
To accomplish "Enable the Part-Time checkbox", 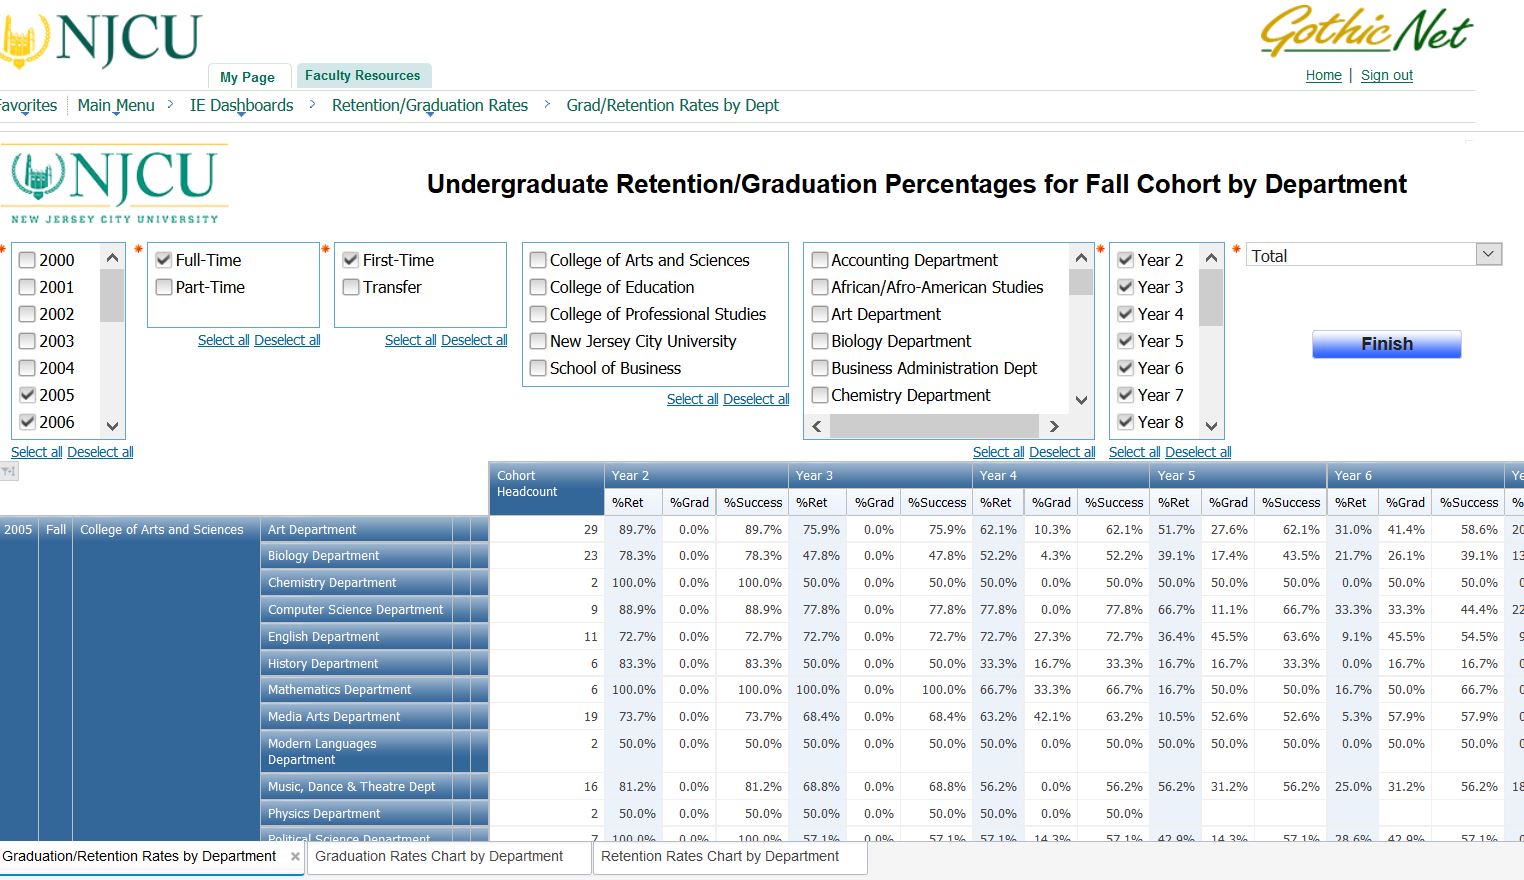I will [x=163, y=287].
